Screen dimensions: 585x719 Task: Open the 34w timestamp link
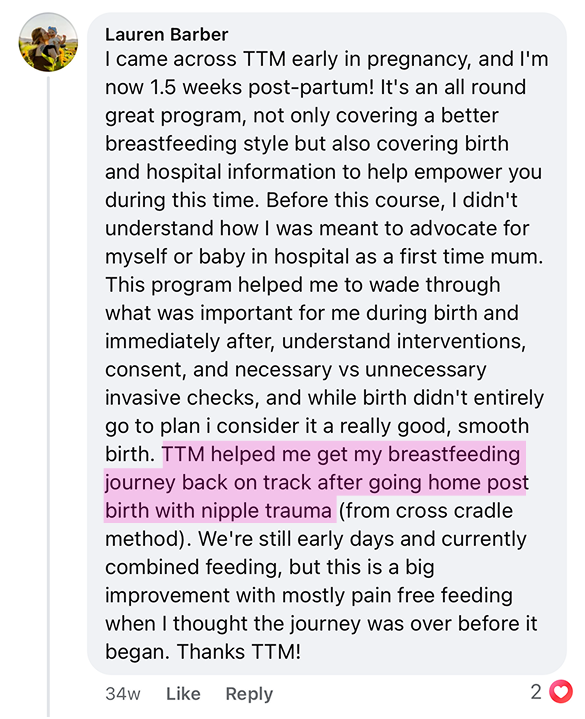click(x=122, y=694)
